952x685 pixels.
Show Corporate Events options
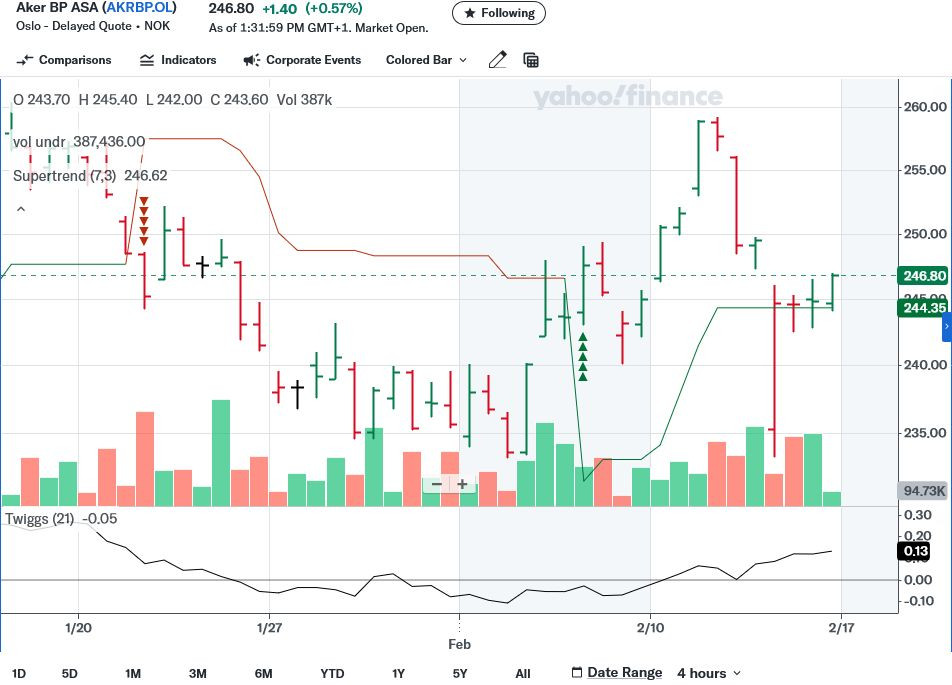point(302,60)
